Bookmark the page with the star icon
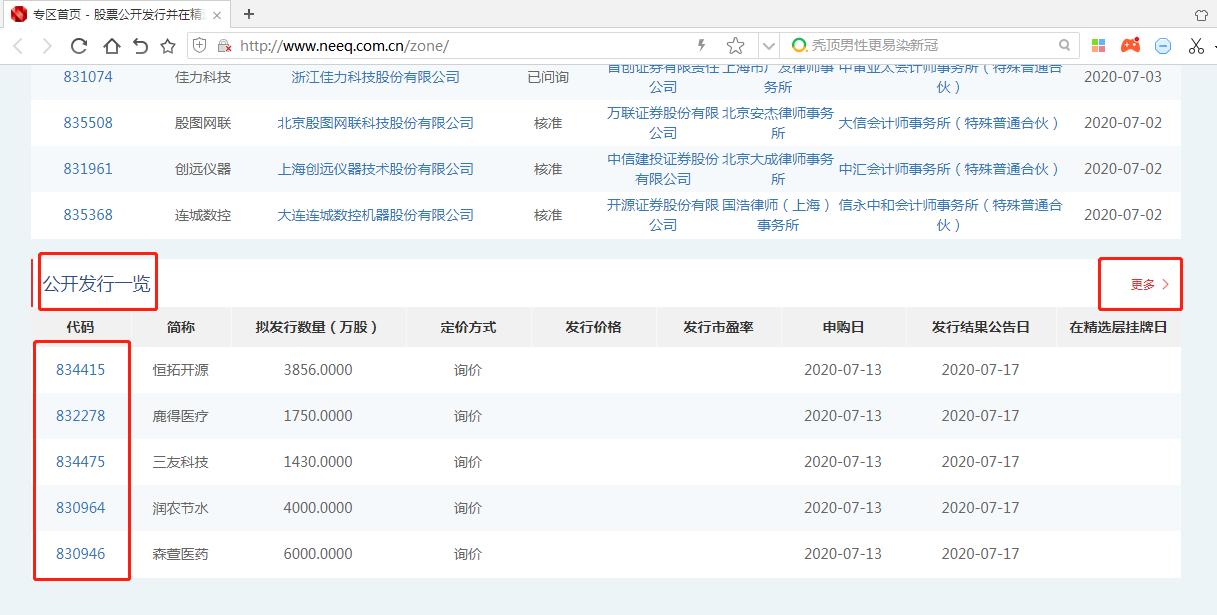 pyautogui.click(x=735, y=45)
